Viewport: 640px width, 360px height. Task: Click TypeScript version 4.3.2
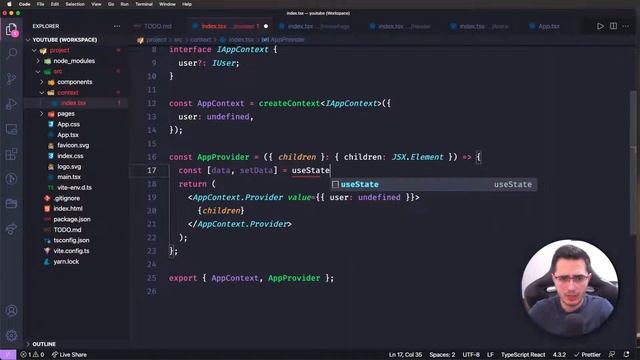click(x=559, y=355)
